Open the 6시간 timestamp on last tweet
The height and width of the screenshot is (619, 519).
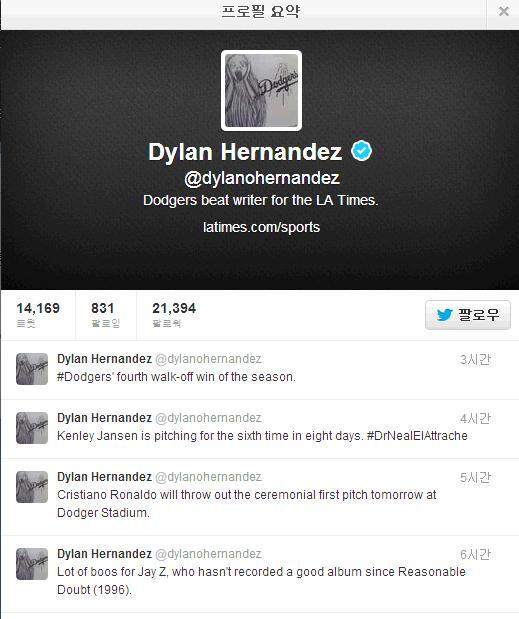(x=475, y=555)
